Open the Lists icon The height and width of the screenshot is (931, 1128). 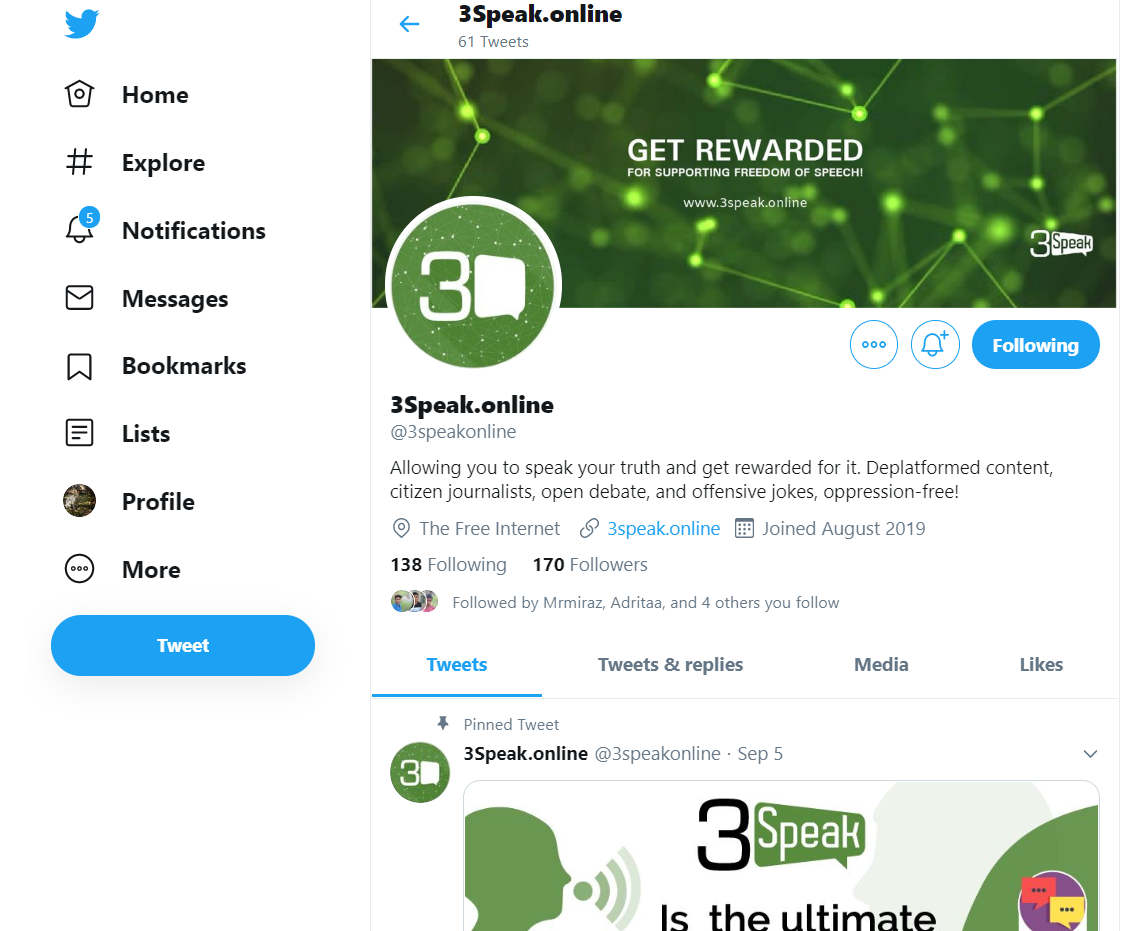tap(79, 433)
